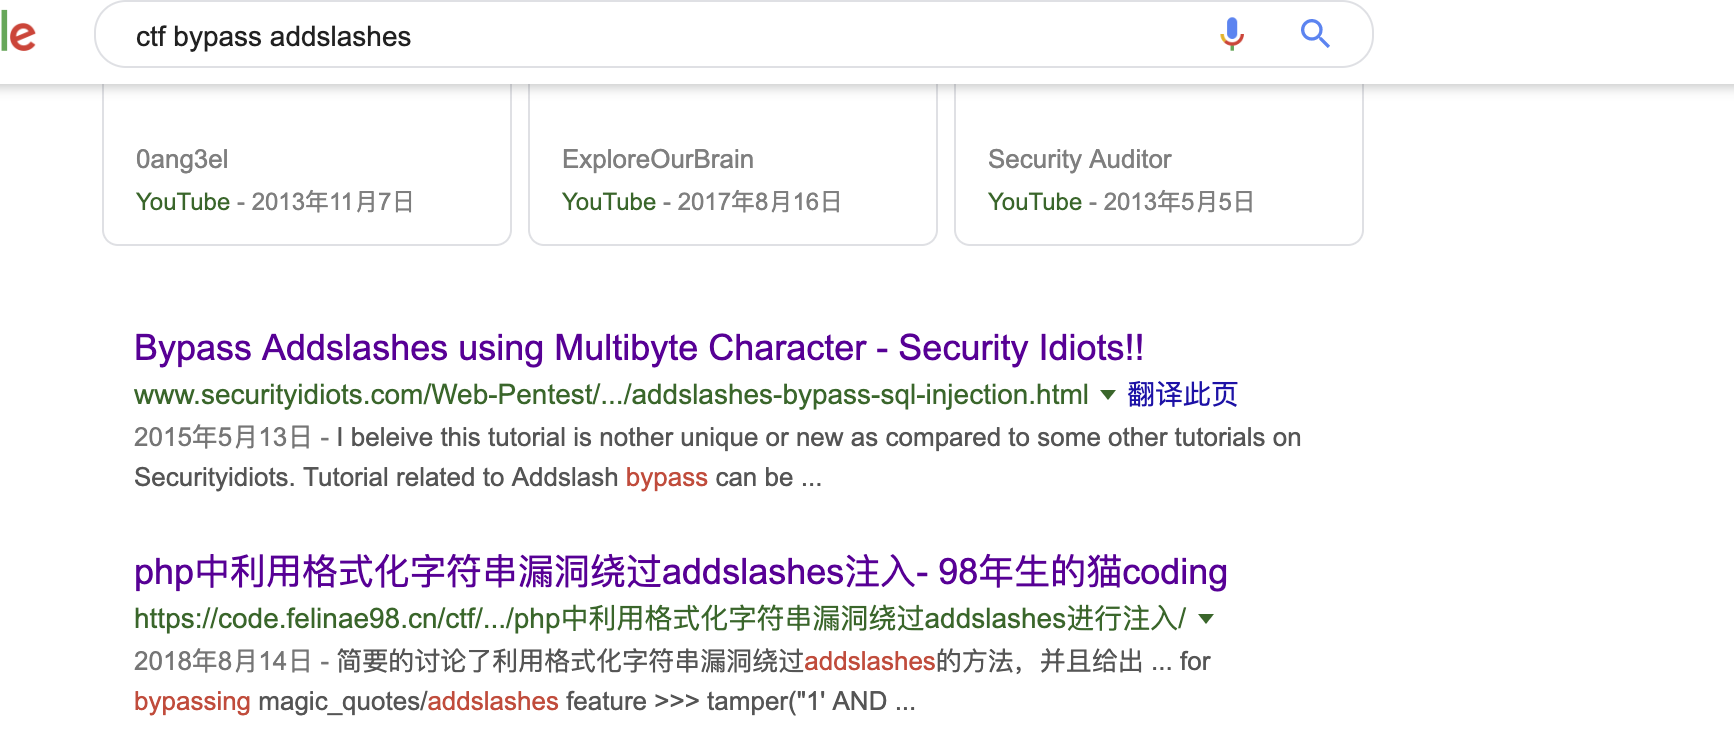This screenshot has width=1734, height=750.
Task: Click the code.felinae98.cn green URL
Action: point(659,619)
